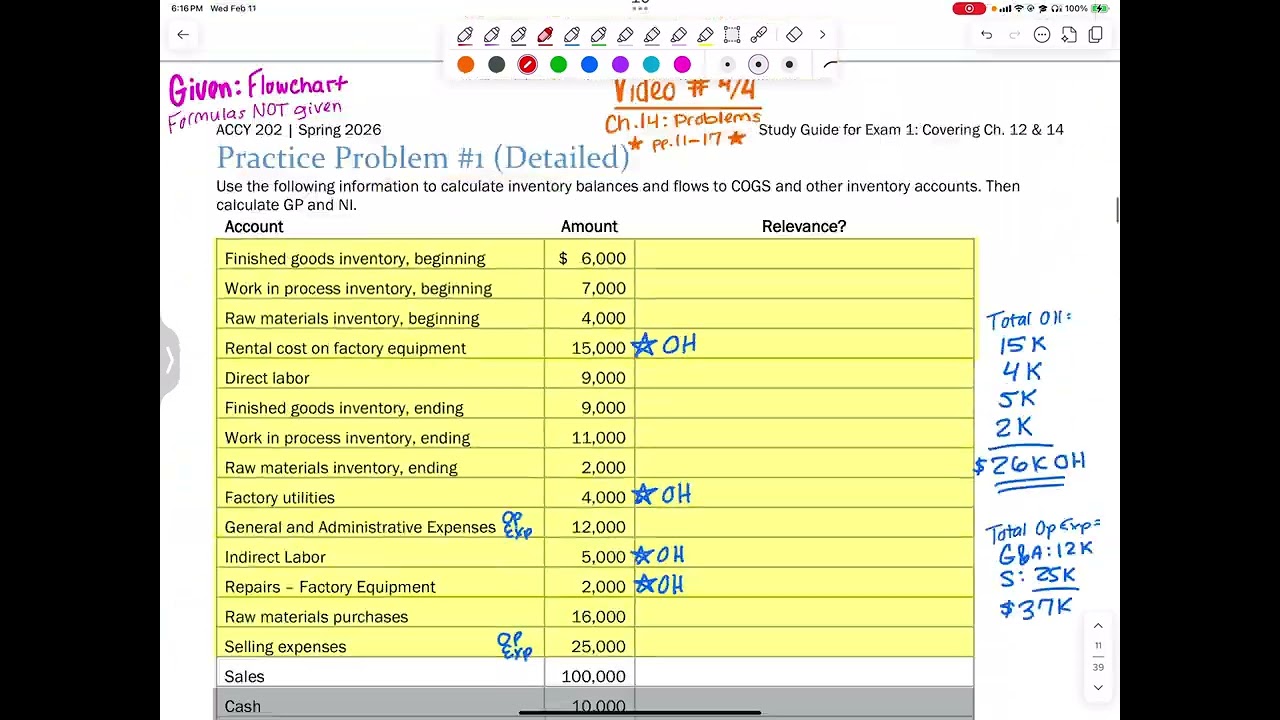Go back with the left arrow

(x=183, y=35)
